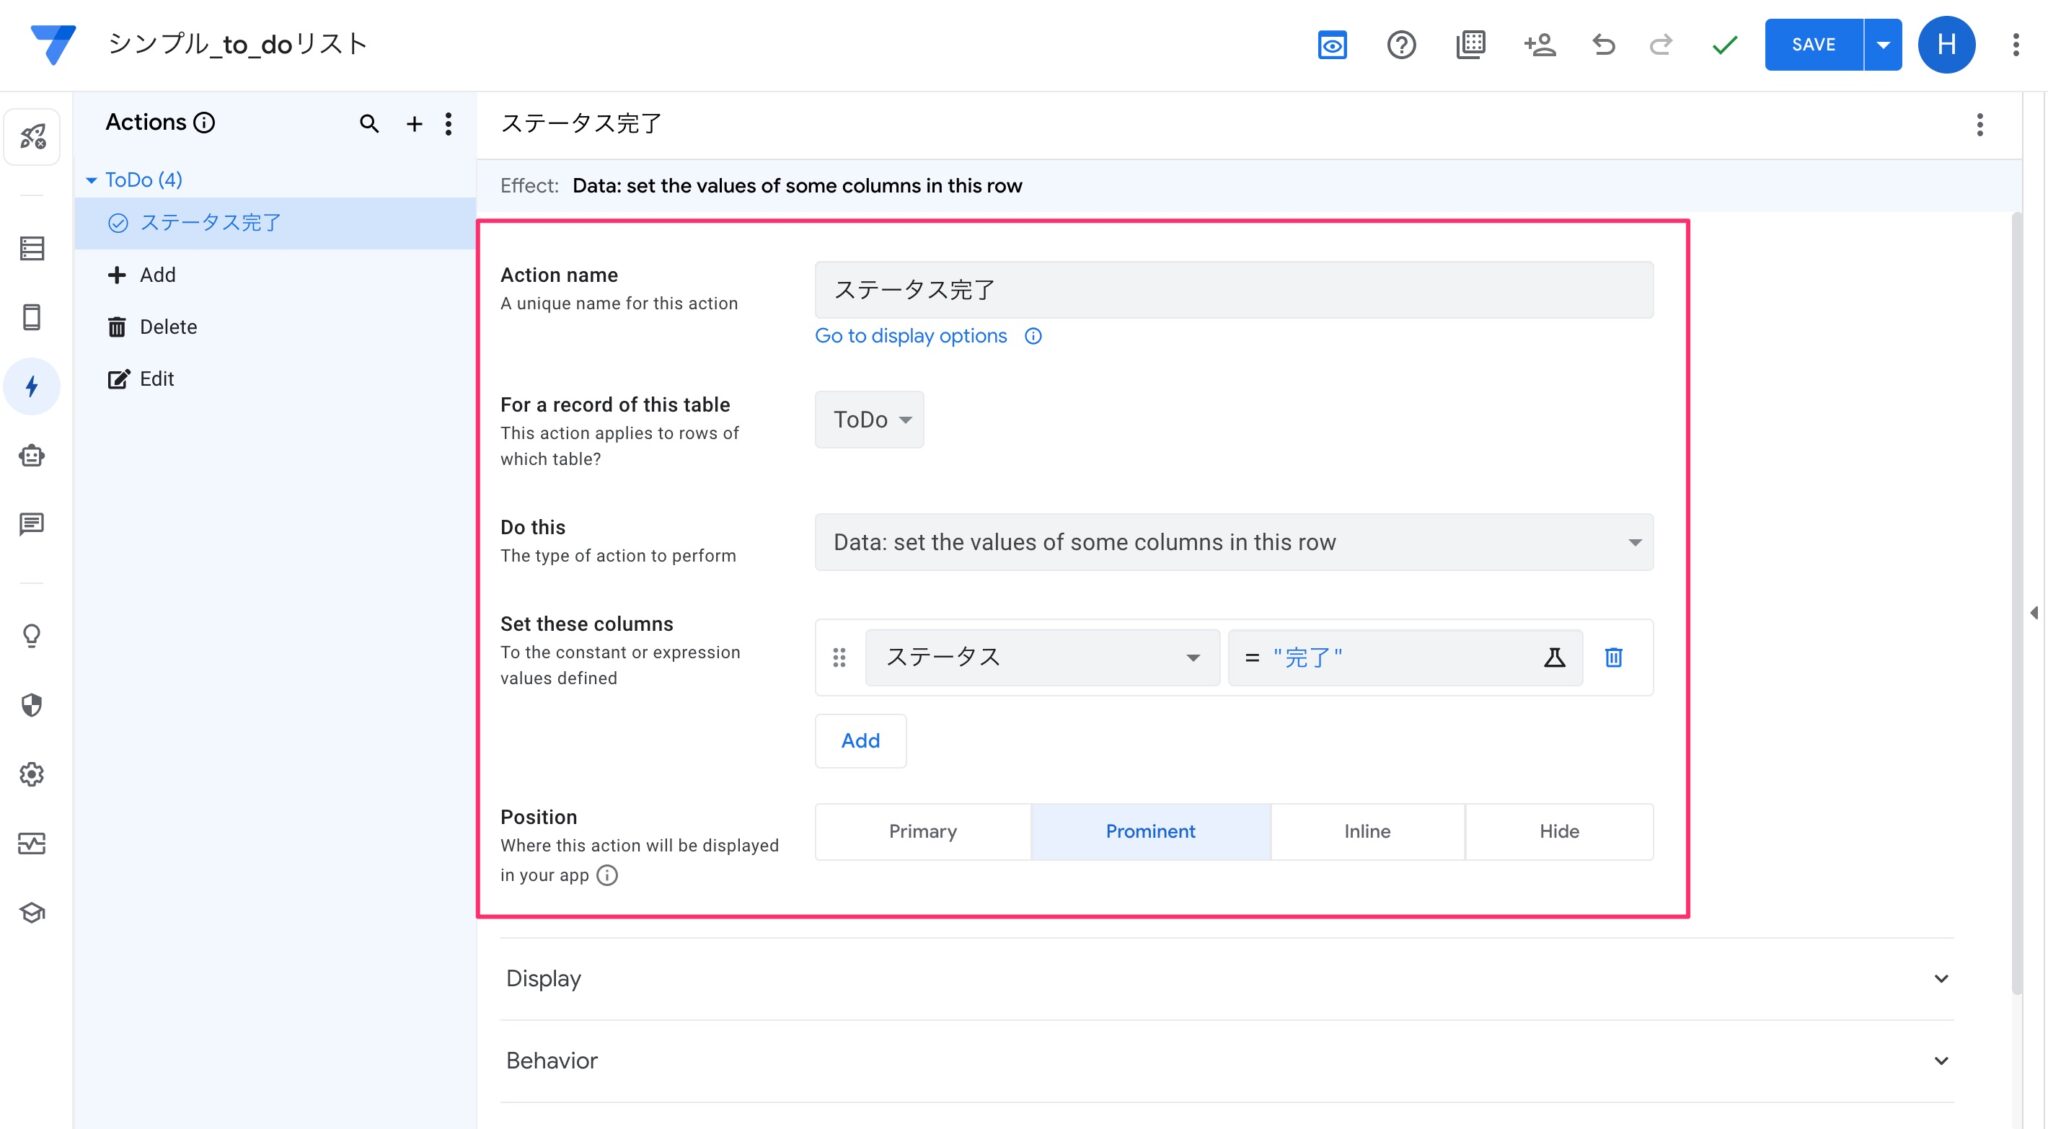This screenshot has width=2048, height=1129.
Task: Click the expression flask icon beside "完了"
Action: pos(1553,657)
